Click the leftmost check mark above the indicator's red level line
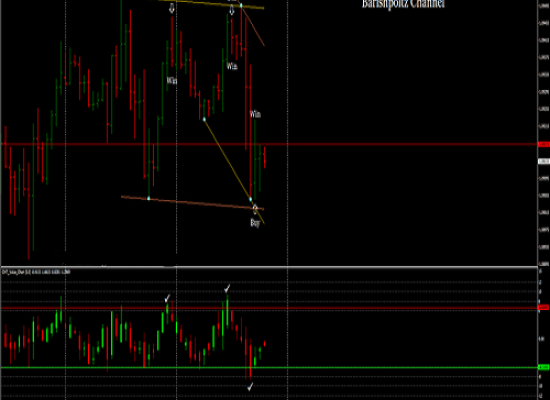This screenshot has height=400, width=550. click(x=167, y=299)
